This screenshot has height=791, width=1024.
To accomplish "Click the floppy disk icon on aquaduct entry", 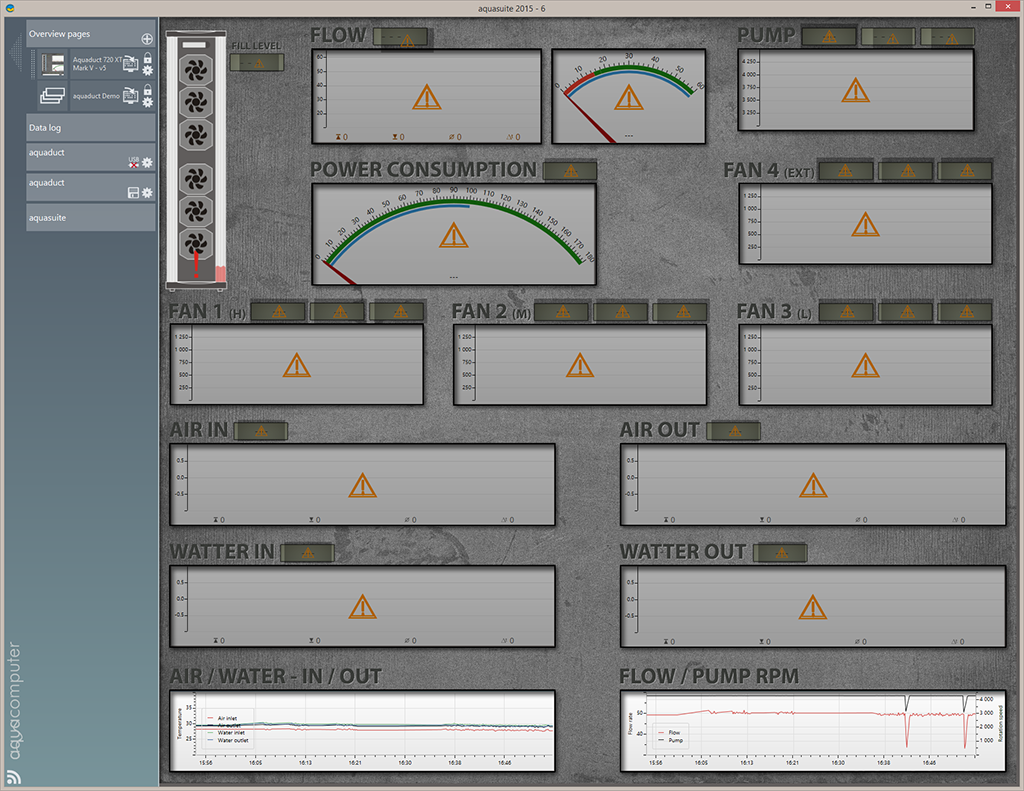I will pos(133,192).
